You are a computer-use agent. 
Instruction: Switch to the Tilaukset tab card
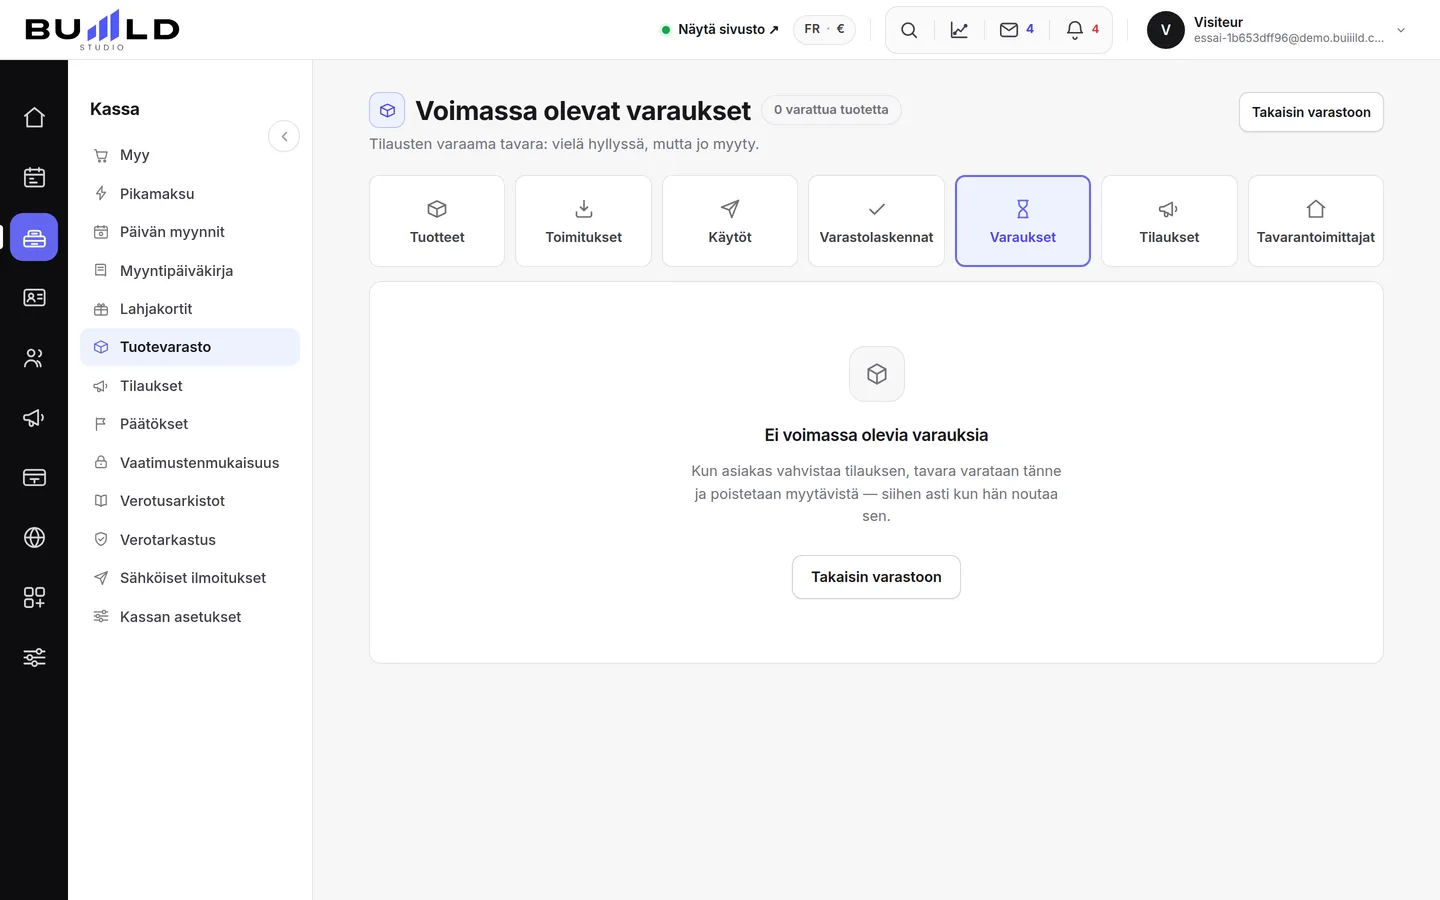click(1169, 221)
